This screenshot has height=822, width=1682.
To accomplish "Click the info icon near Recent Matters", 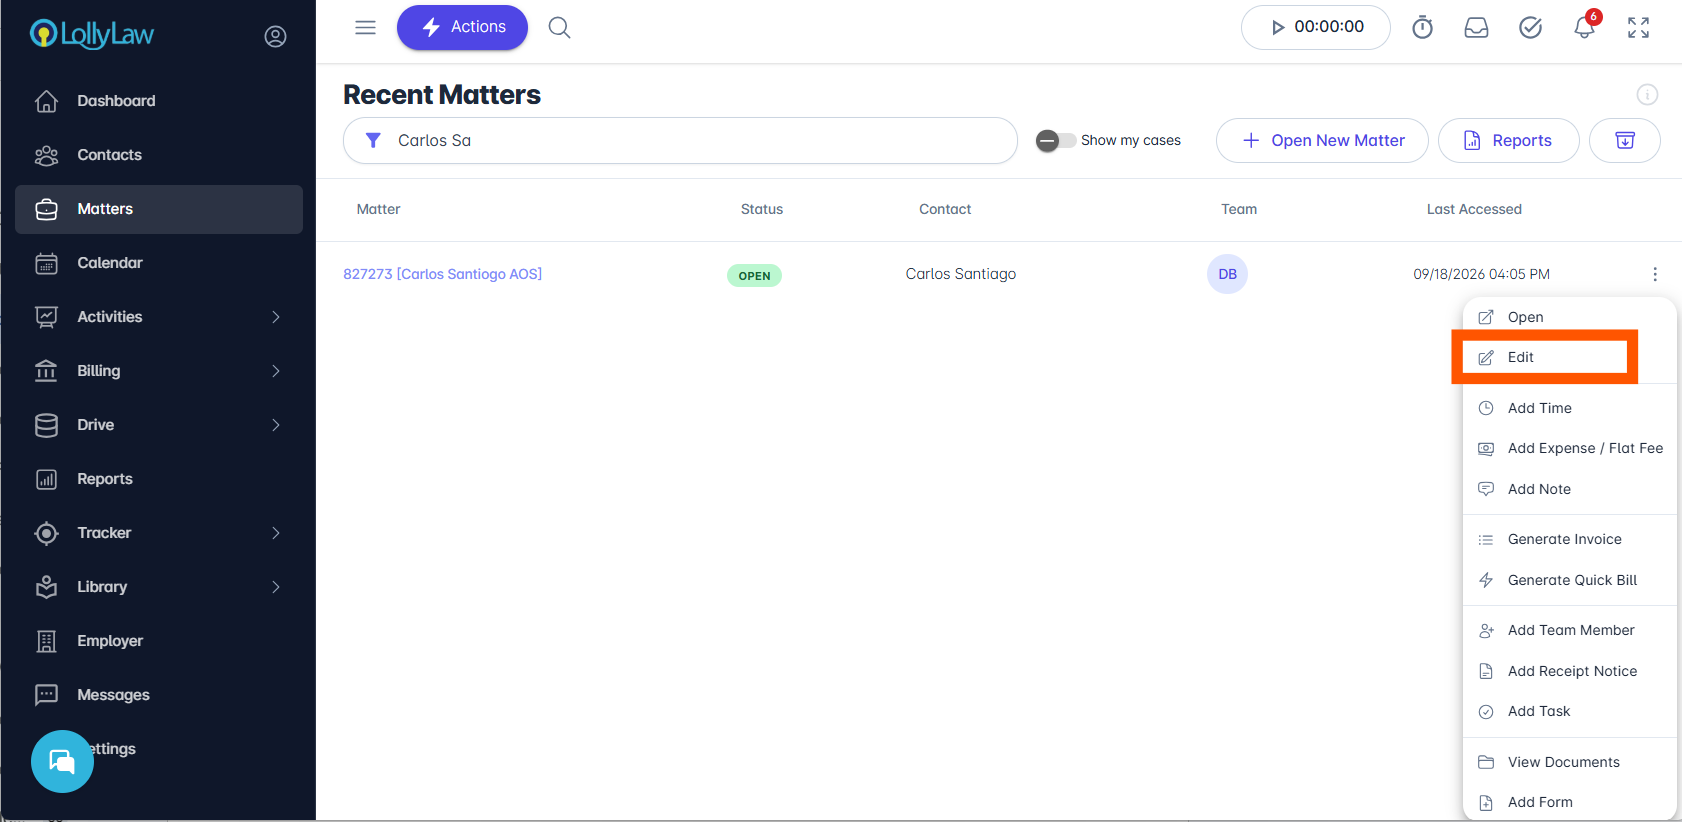I will pyautogui.click(x=1647, y=94).
